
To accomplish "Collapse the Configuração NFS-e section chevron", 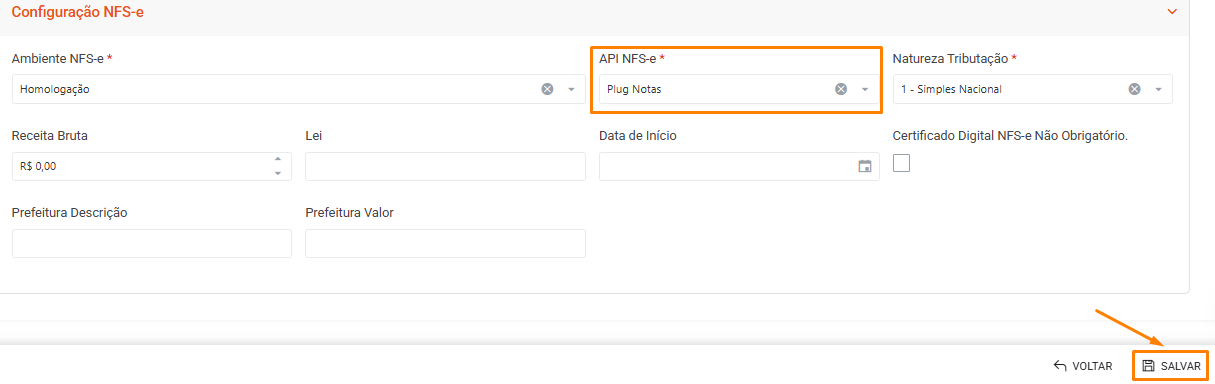I will pos(1172,11).
